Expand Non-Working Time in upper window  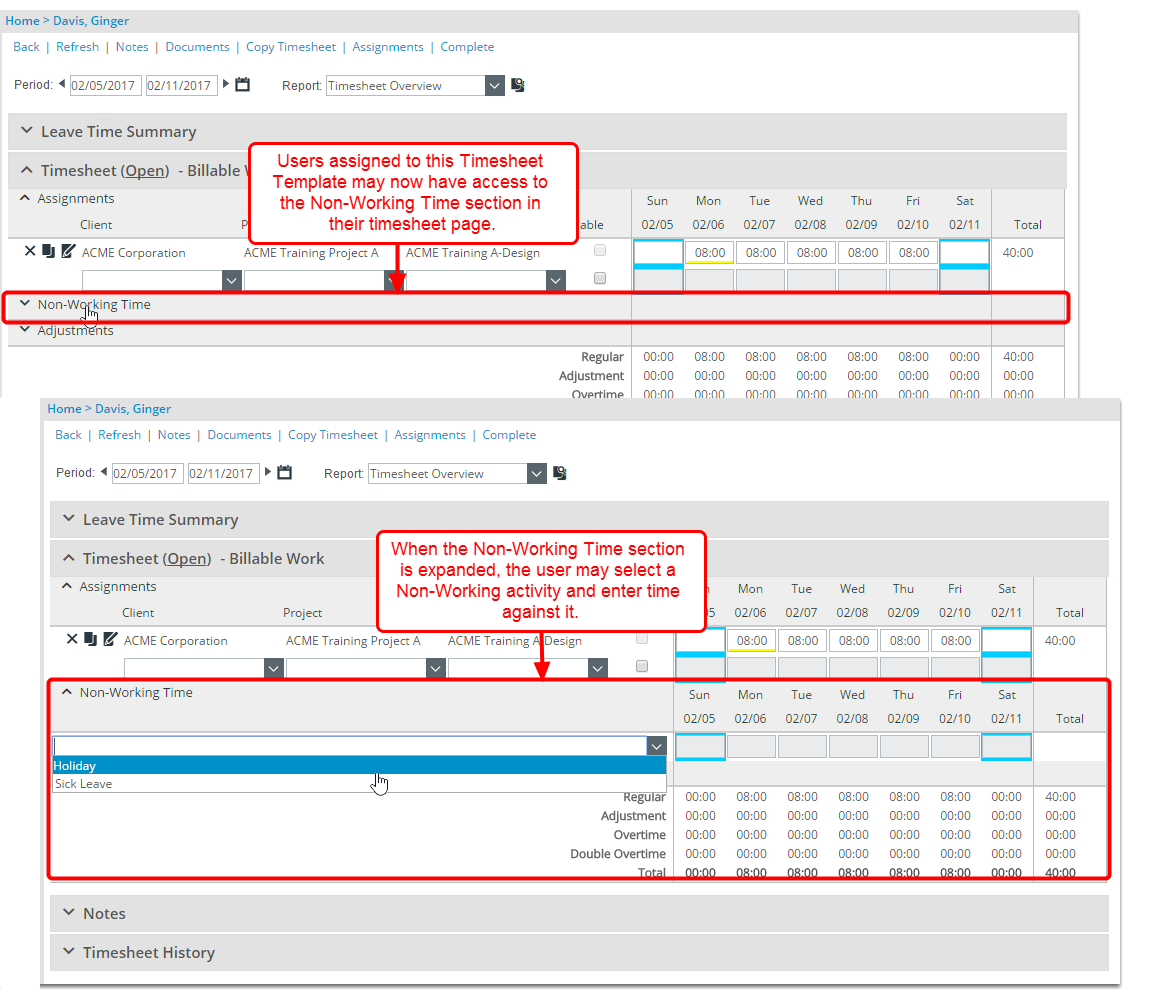tap(25, 303)
